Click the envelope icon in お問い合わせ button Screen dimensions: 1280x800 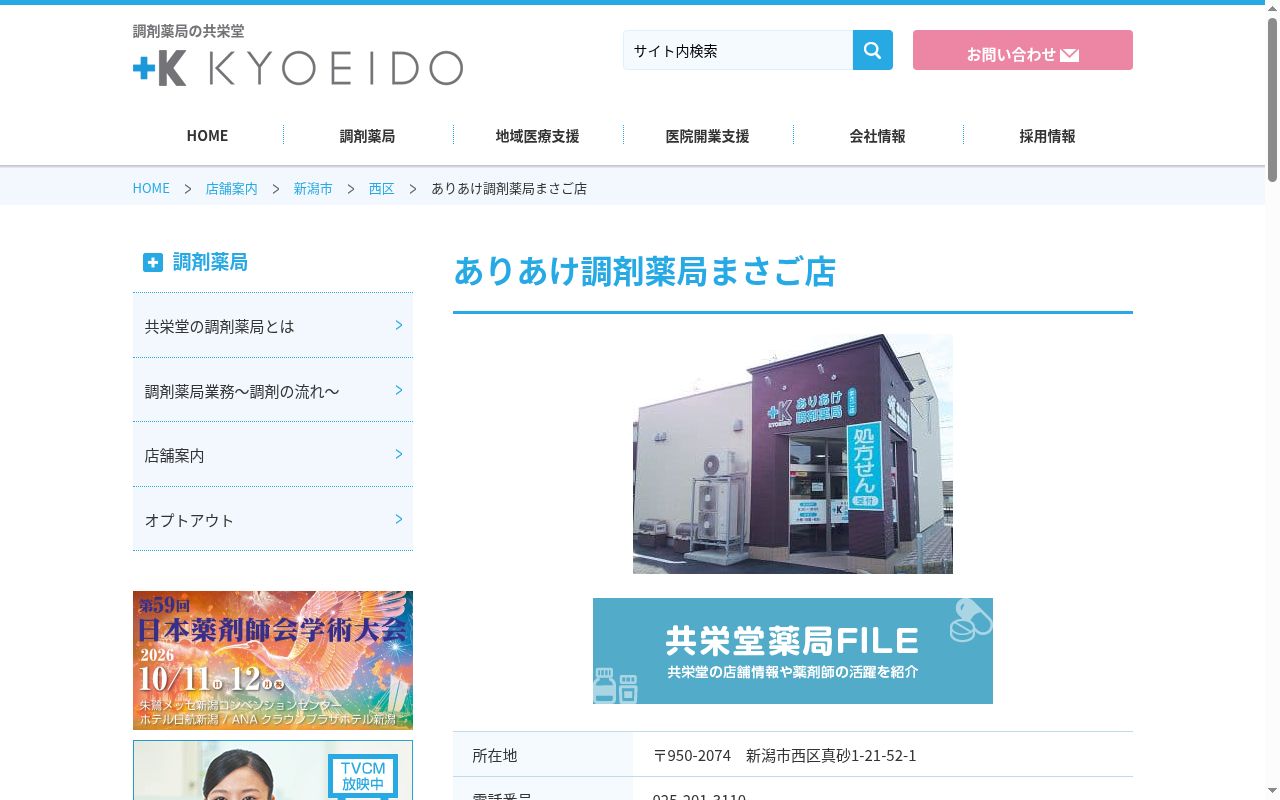1069,55
